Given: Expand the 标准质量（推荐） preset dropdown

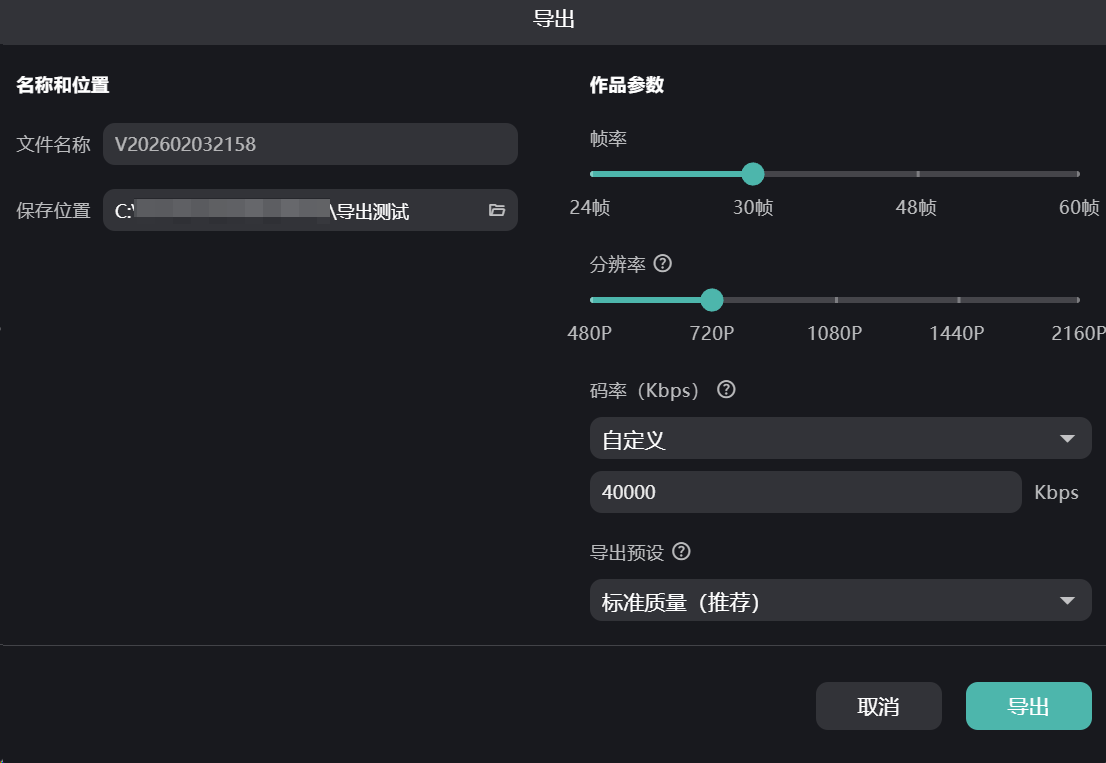Looking at the screenshot, I should tap(840, 601).
